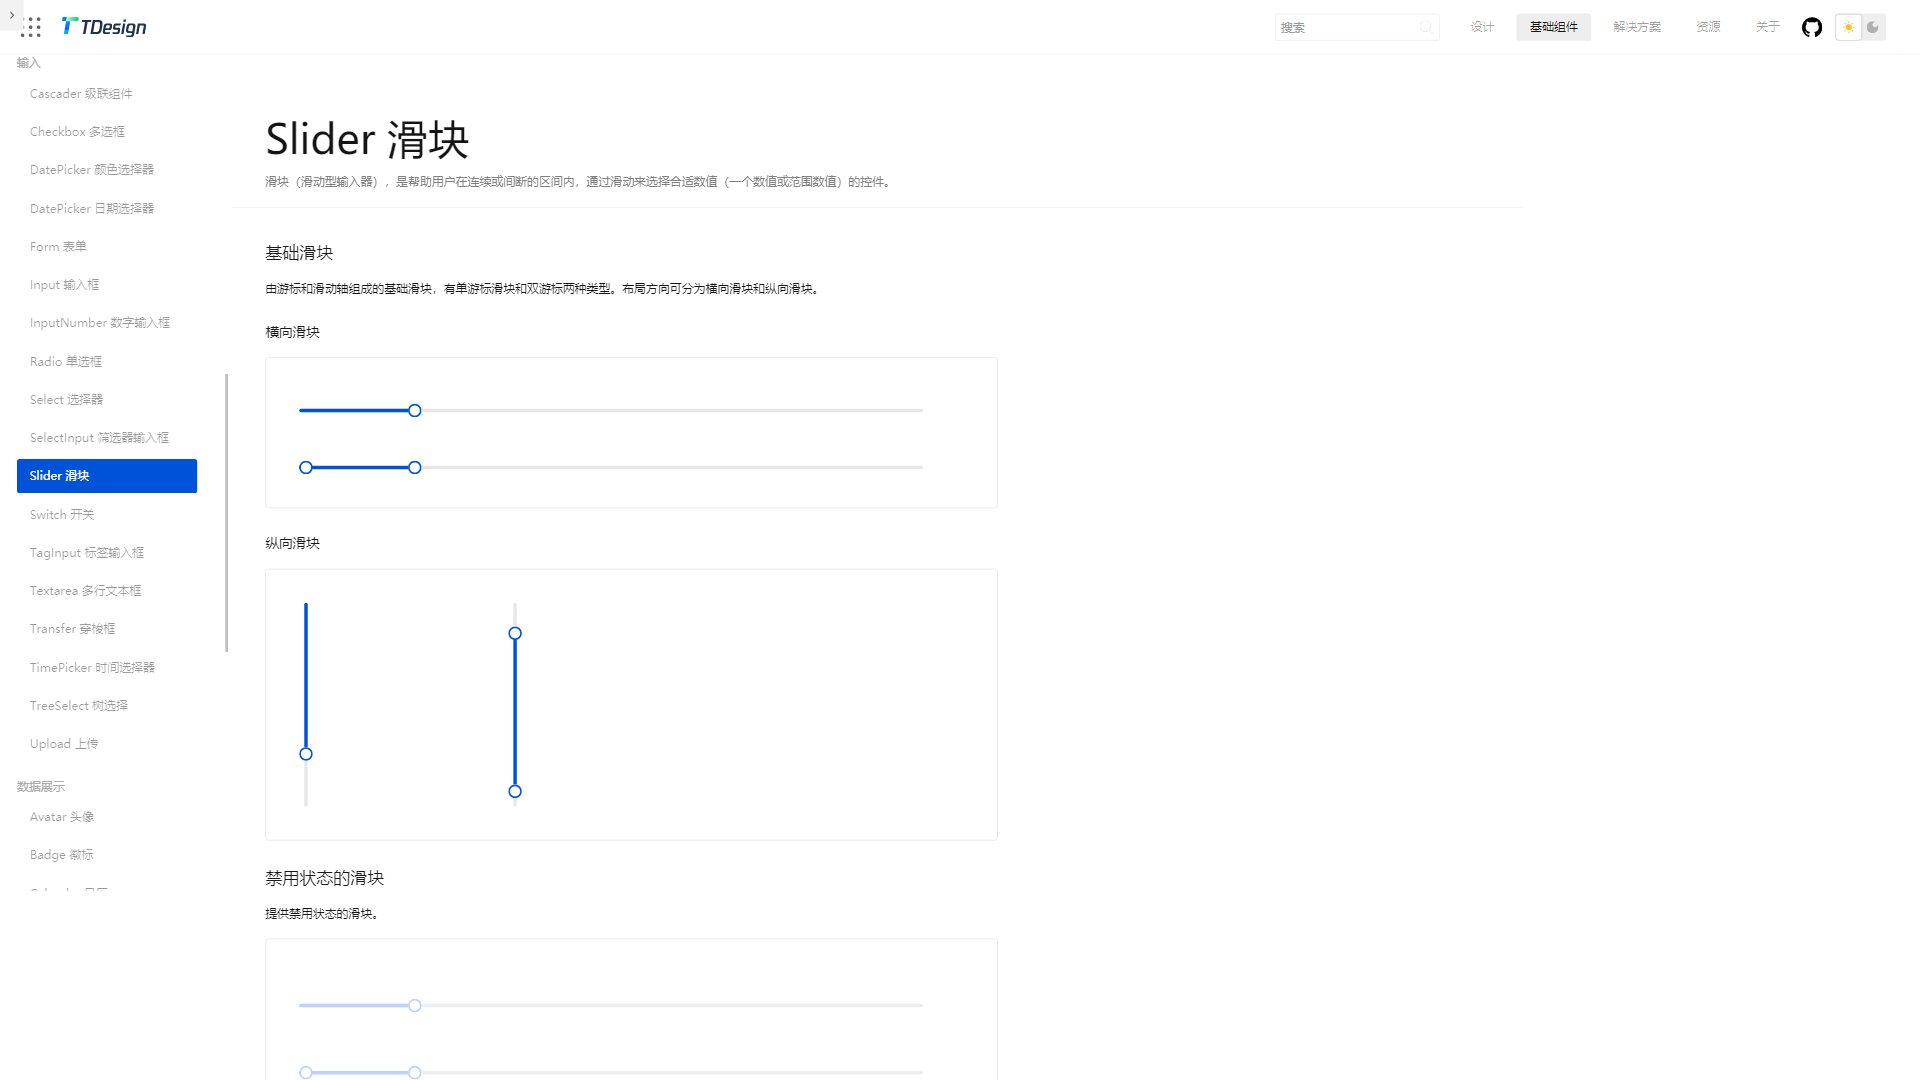Click the first vertical slider handle
The height and width of the screenshot is (1080, 1920).
(x=306, y=754)
